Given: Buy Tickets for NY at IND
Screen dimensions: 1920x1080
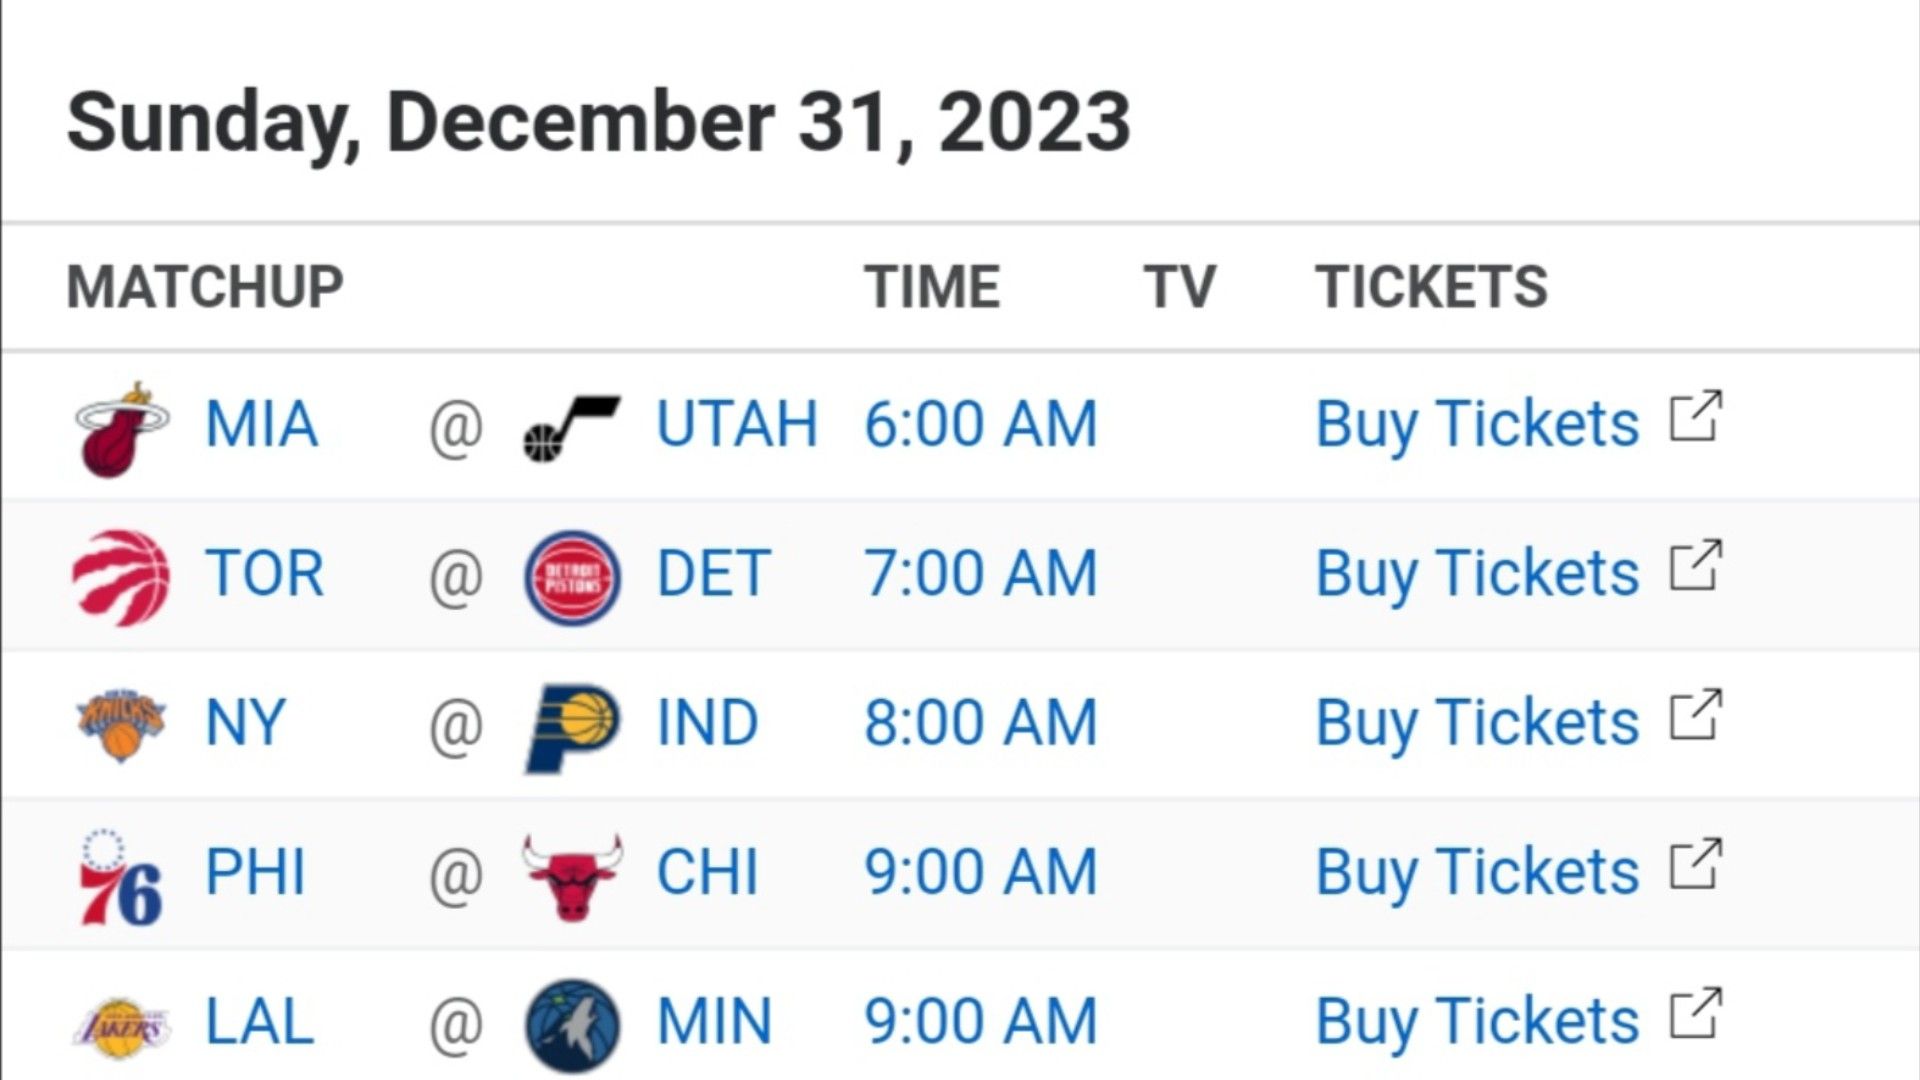Looking at the screenshot, I should point(1477,723).
